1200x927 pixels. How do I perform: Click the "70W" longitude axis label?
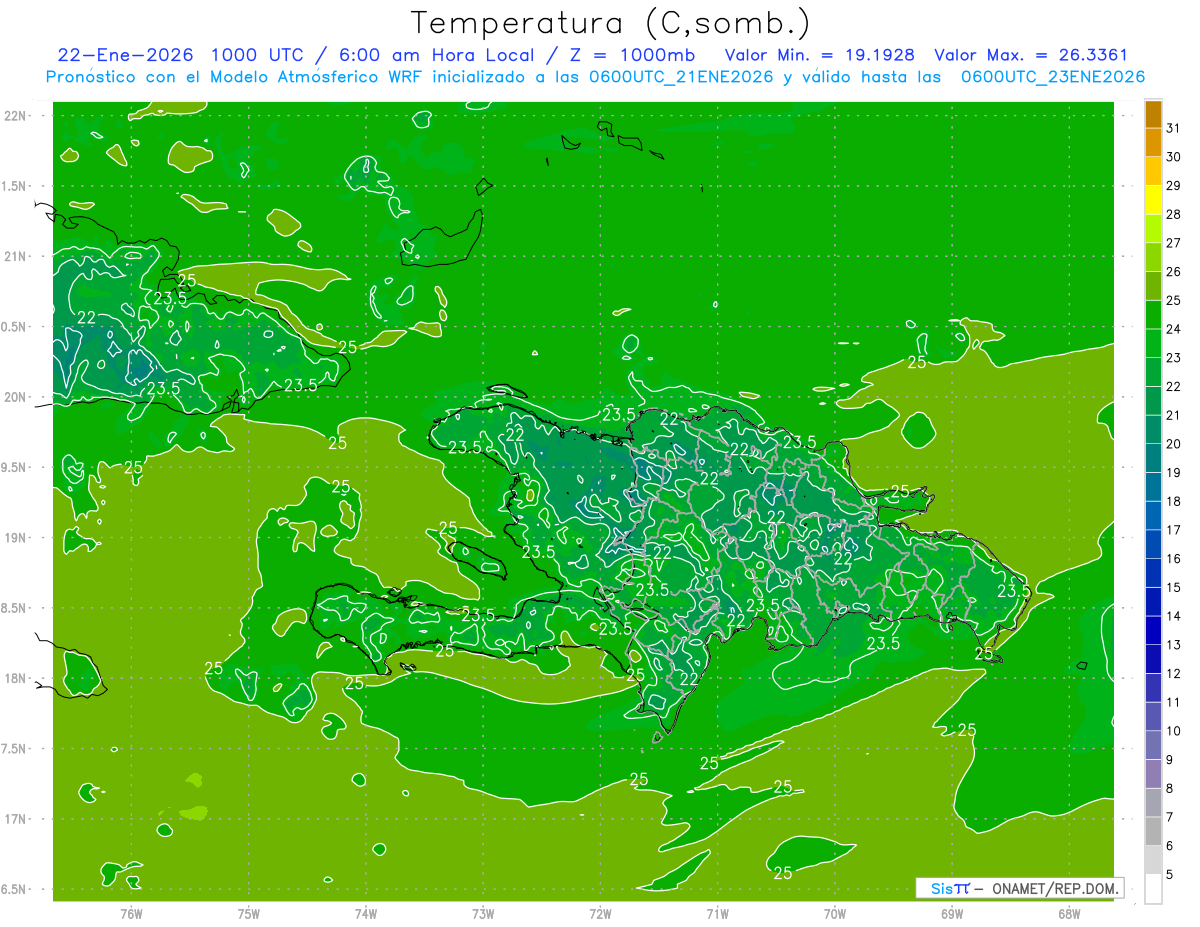point(835,913)
